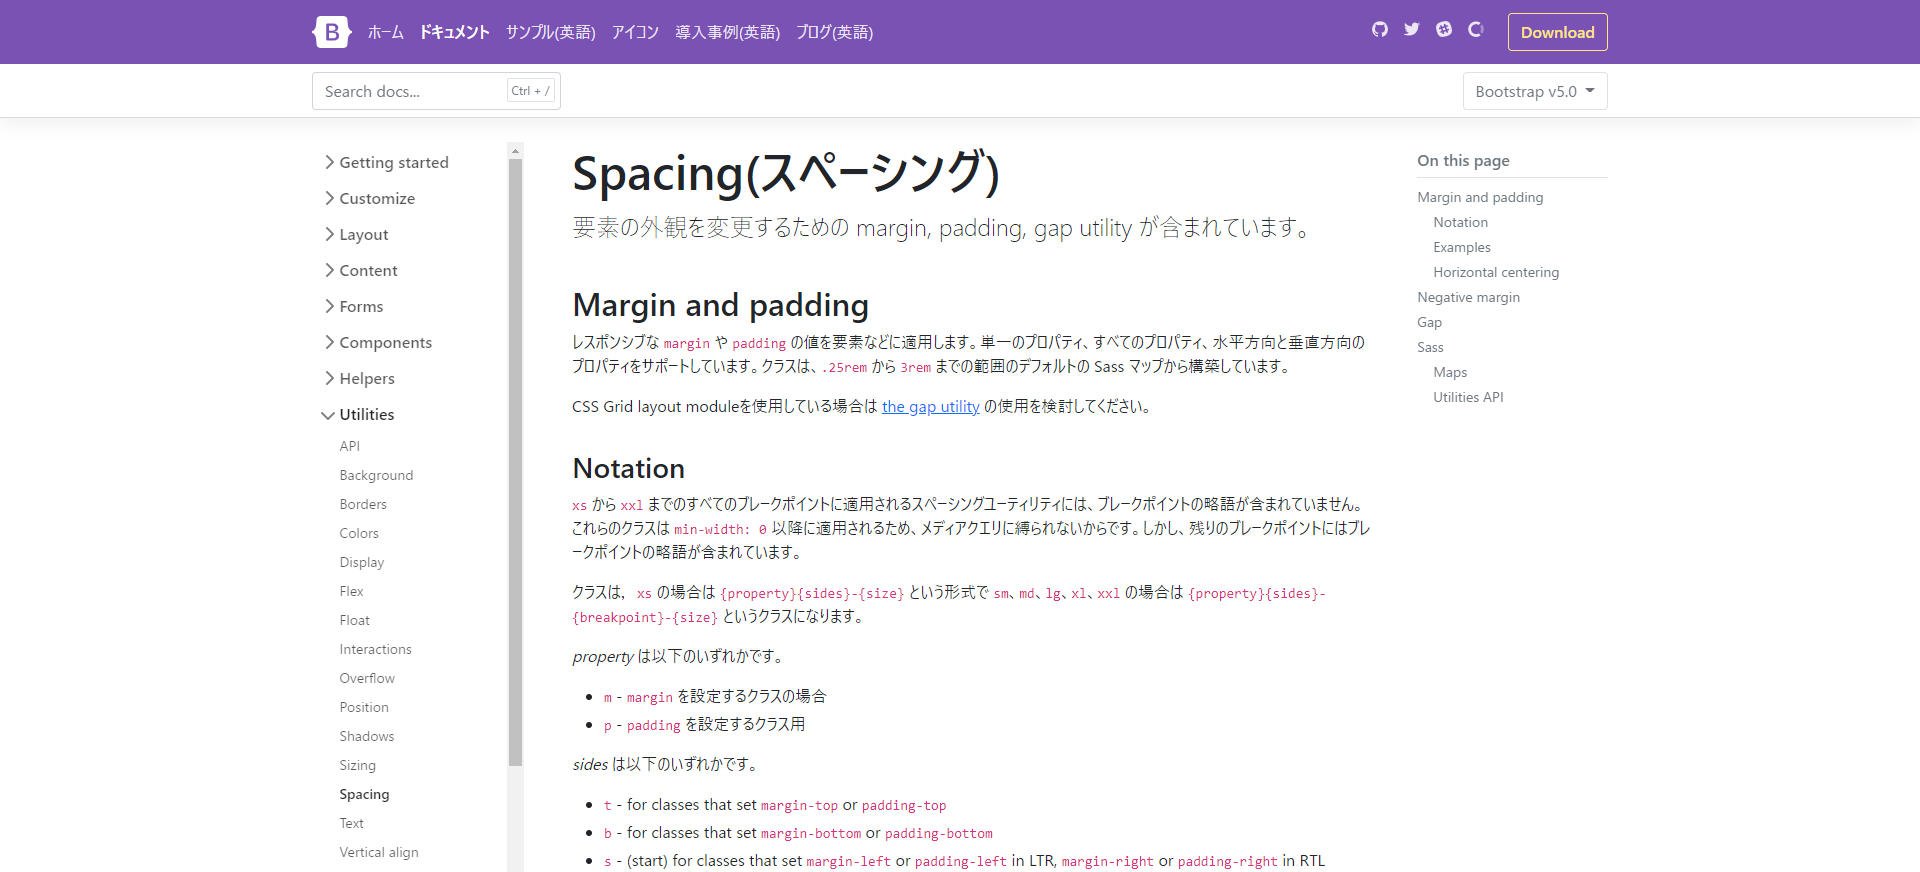Image resolution: width=1920 pixels, height=872 pixels.
Task: Click the Bootstrap logo icon
Action: [331, 32]
